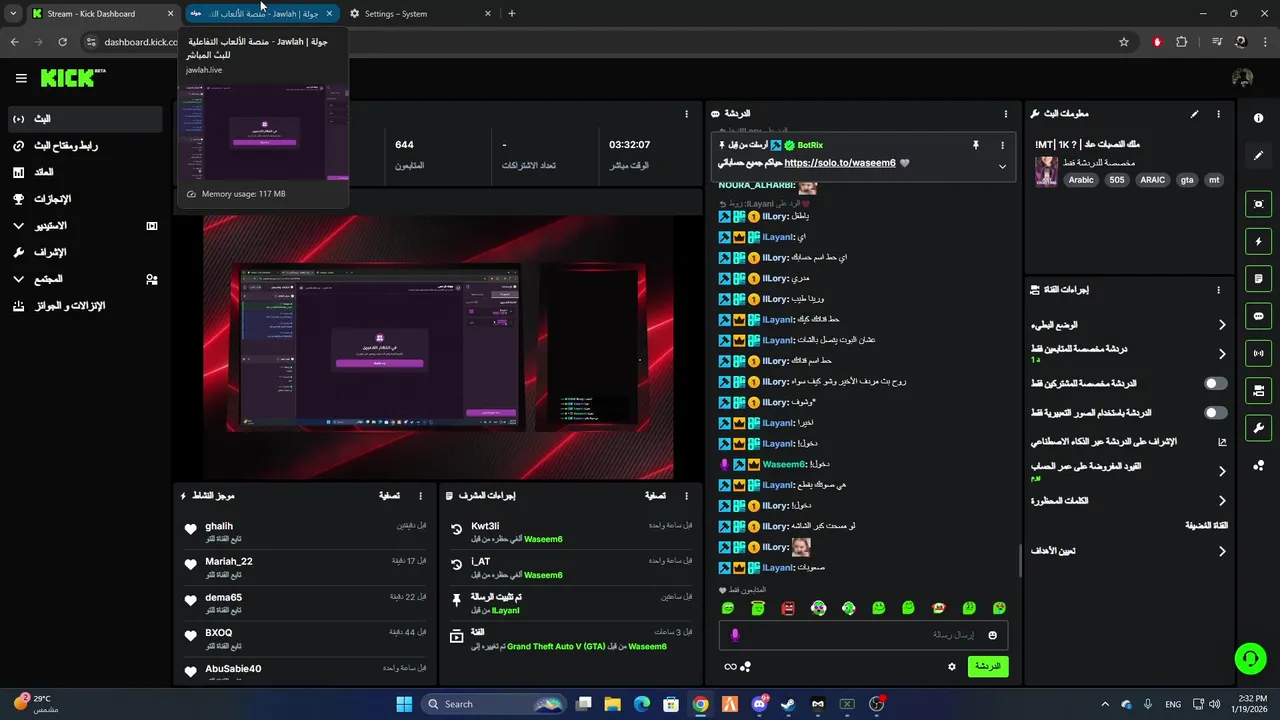
Task: Filter the moderator actions list
Action: pos(655,495)
